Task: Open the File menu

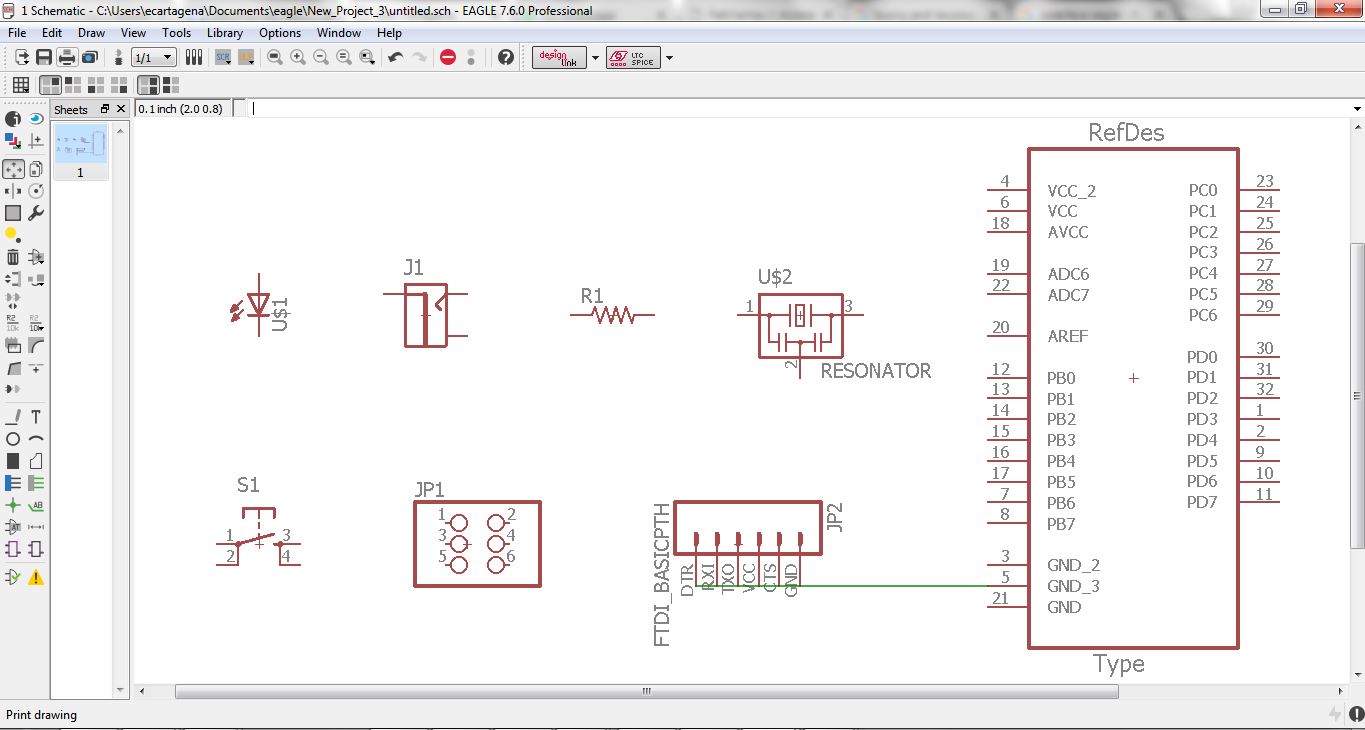Action: click(x=17, y=33)
